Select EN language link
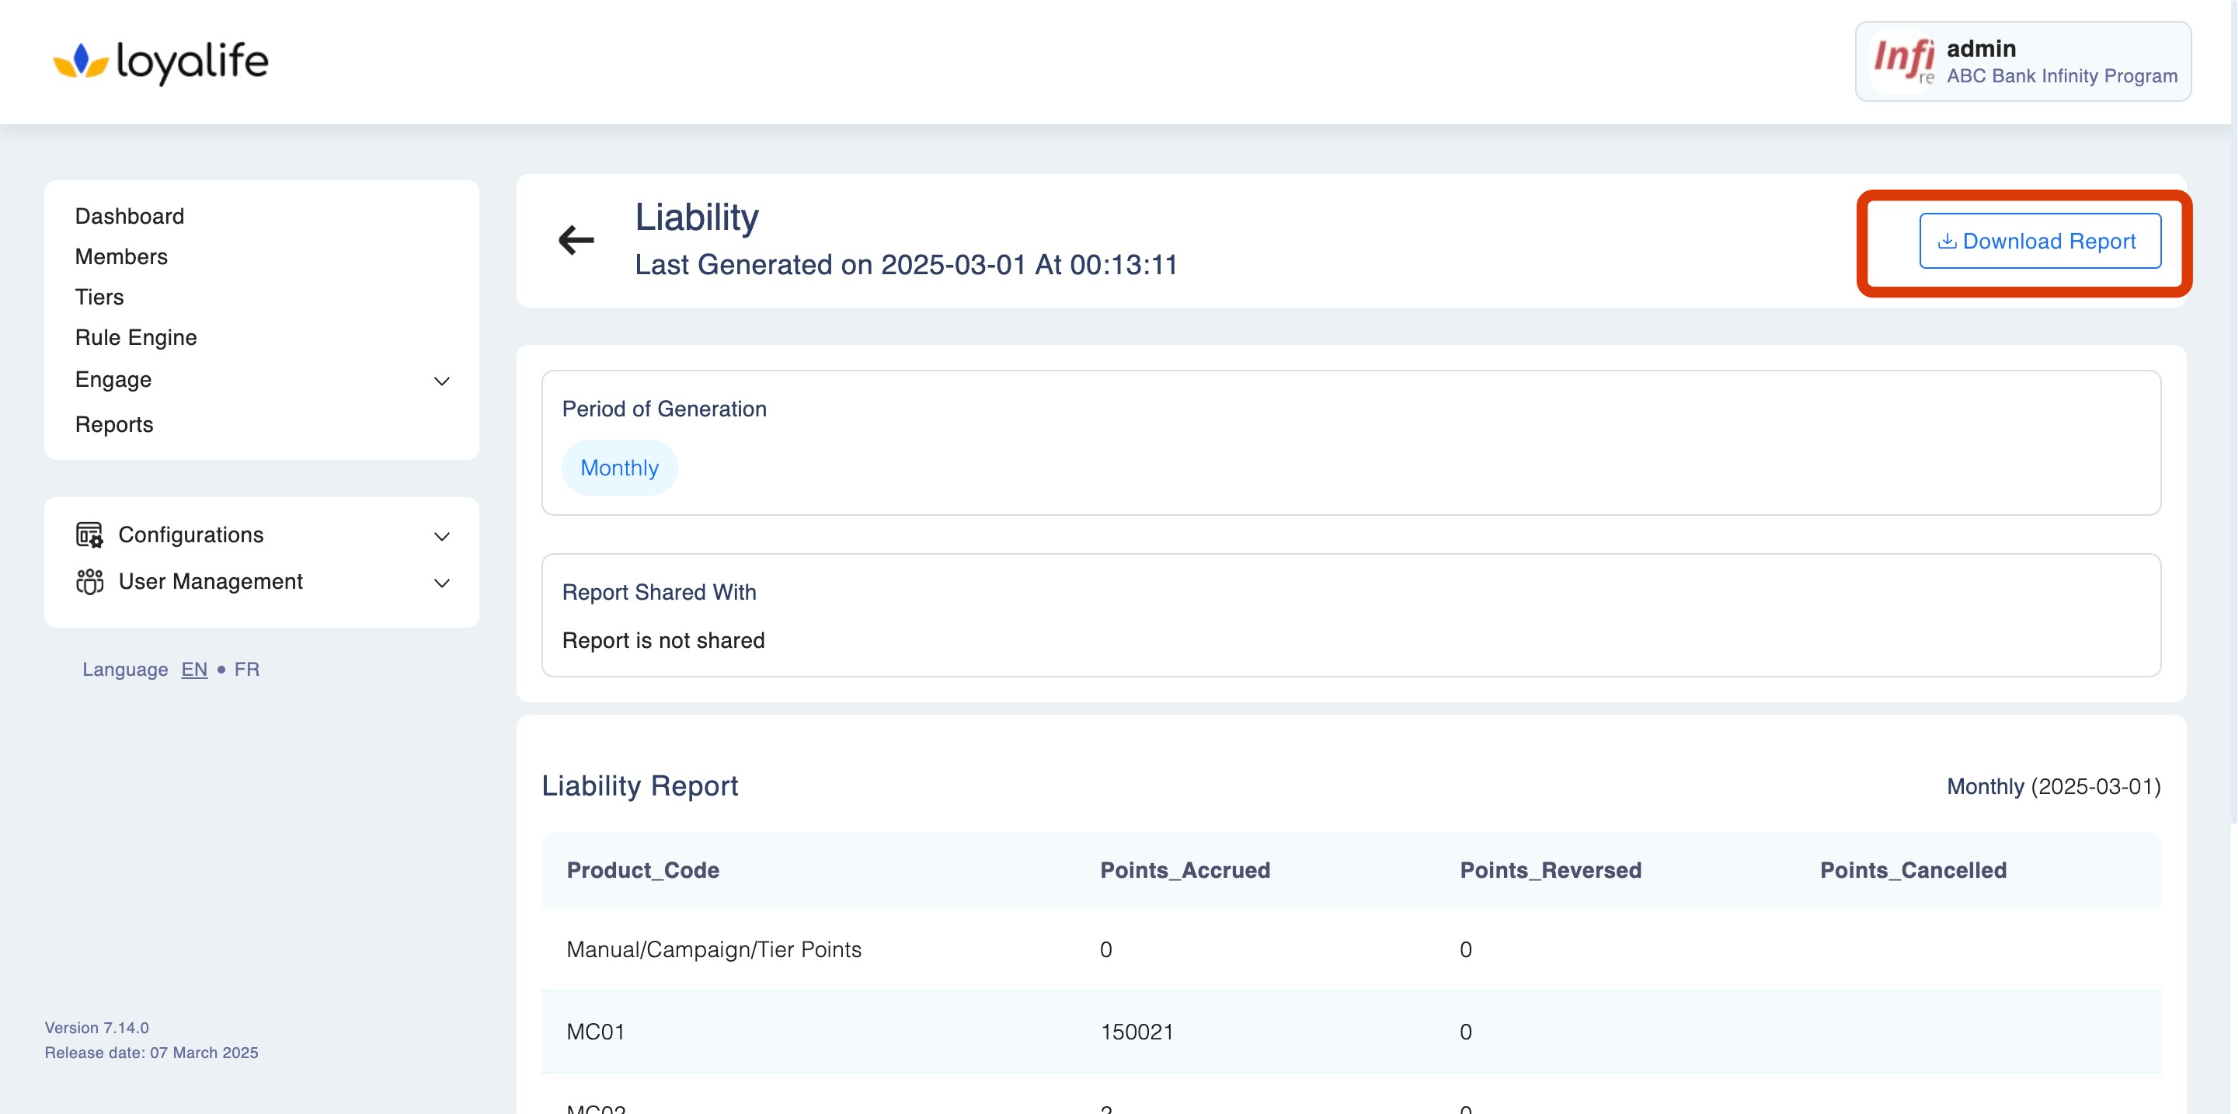Viewport: 2238px width, 1114px height. click(x=194, y=670)
